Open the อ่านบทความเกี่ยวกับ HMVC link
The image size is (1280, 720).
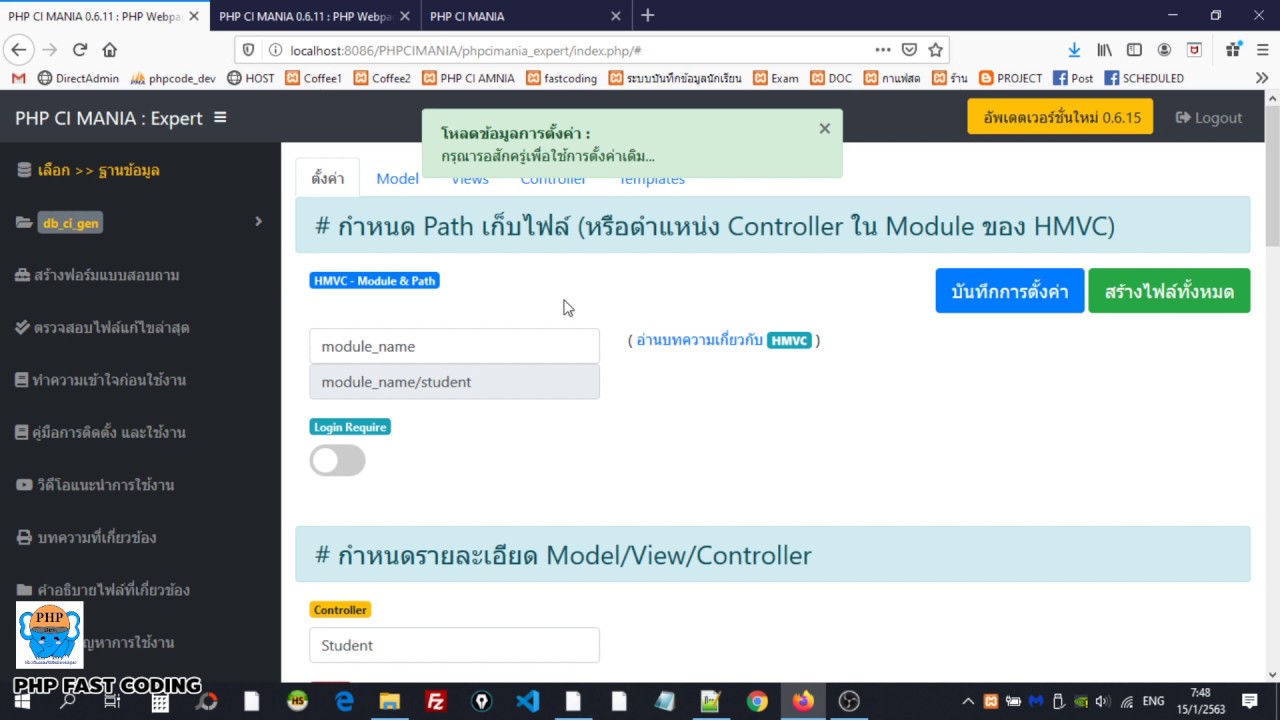pyautogui.click(x=724, y=340)
